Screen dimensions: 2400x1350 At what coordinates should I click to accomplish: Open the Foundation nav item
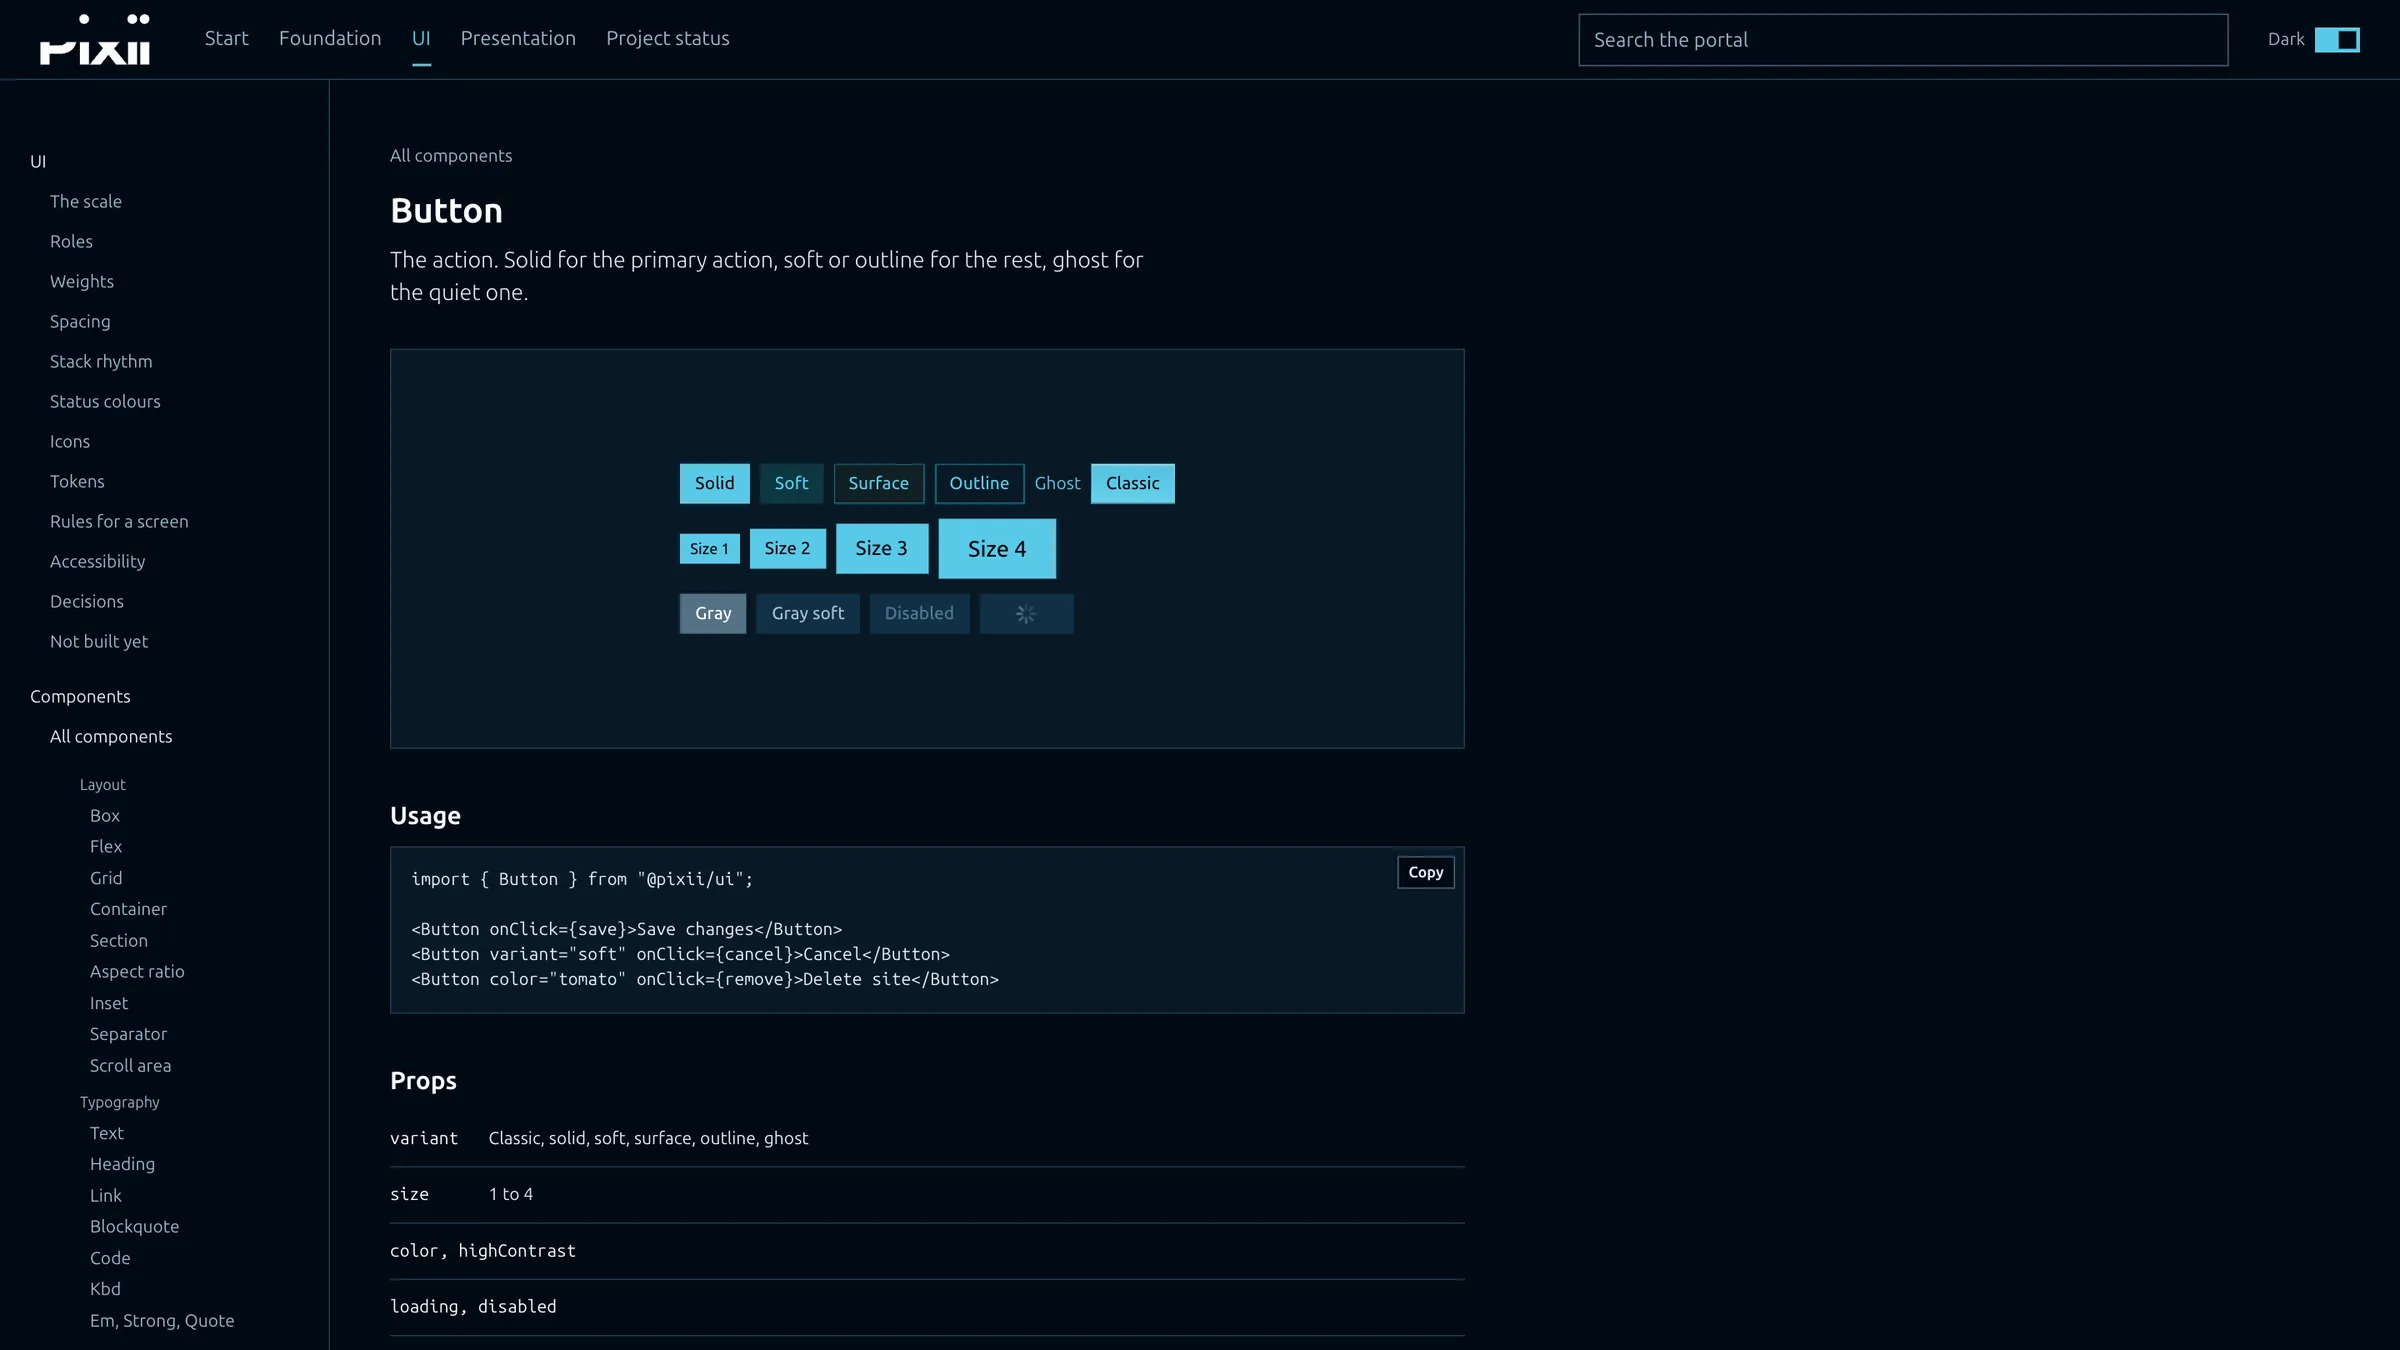coord(330,39)
